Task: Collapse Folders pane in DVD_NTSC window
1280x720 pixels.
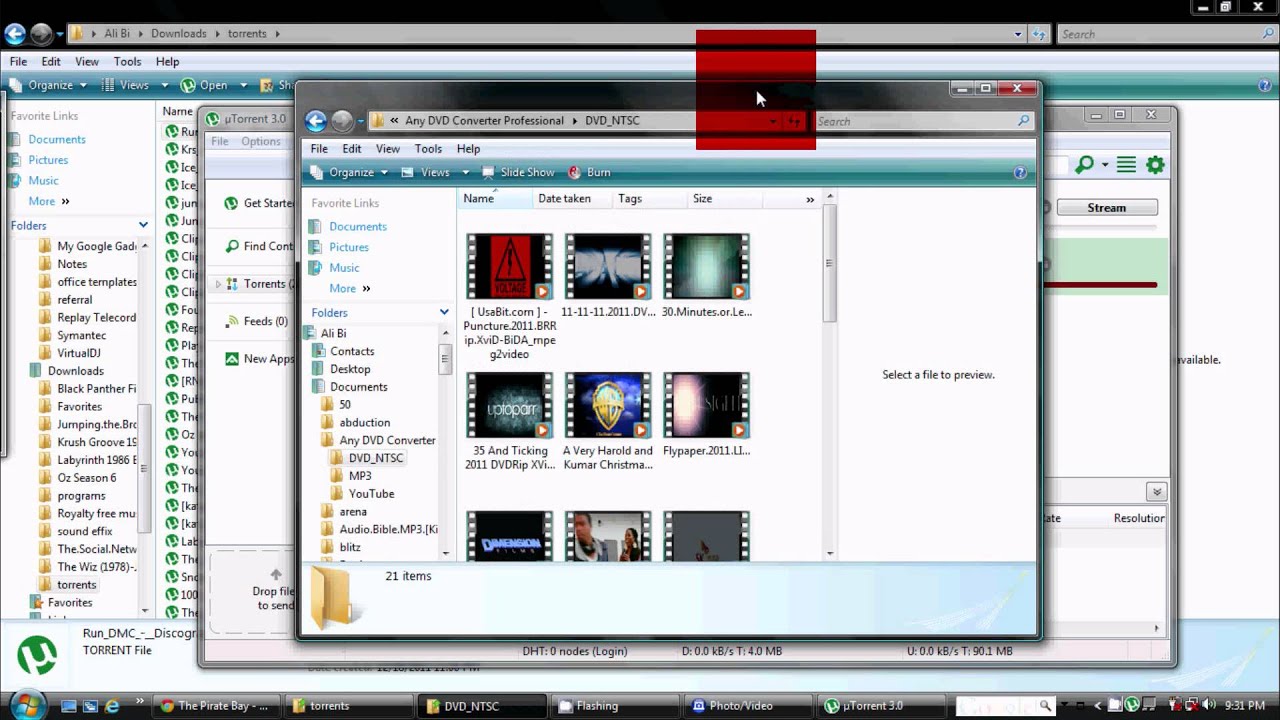Action: tap(444, 313)
